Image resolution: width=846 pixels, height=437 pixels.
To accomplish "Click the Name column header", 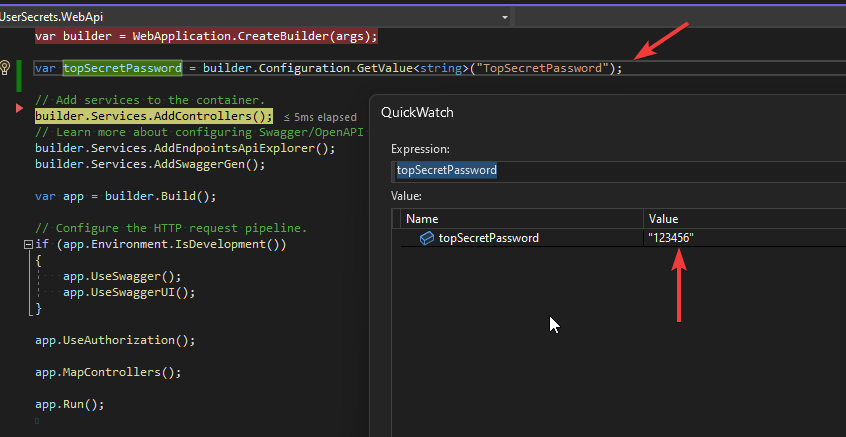I will coord(522,219).
